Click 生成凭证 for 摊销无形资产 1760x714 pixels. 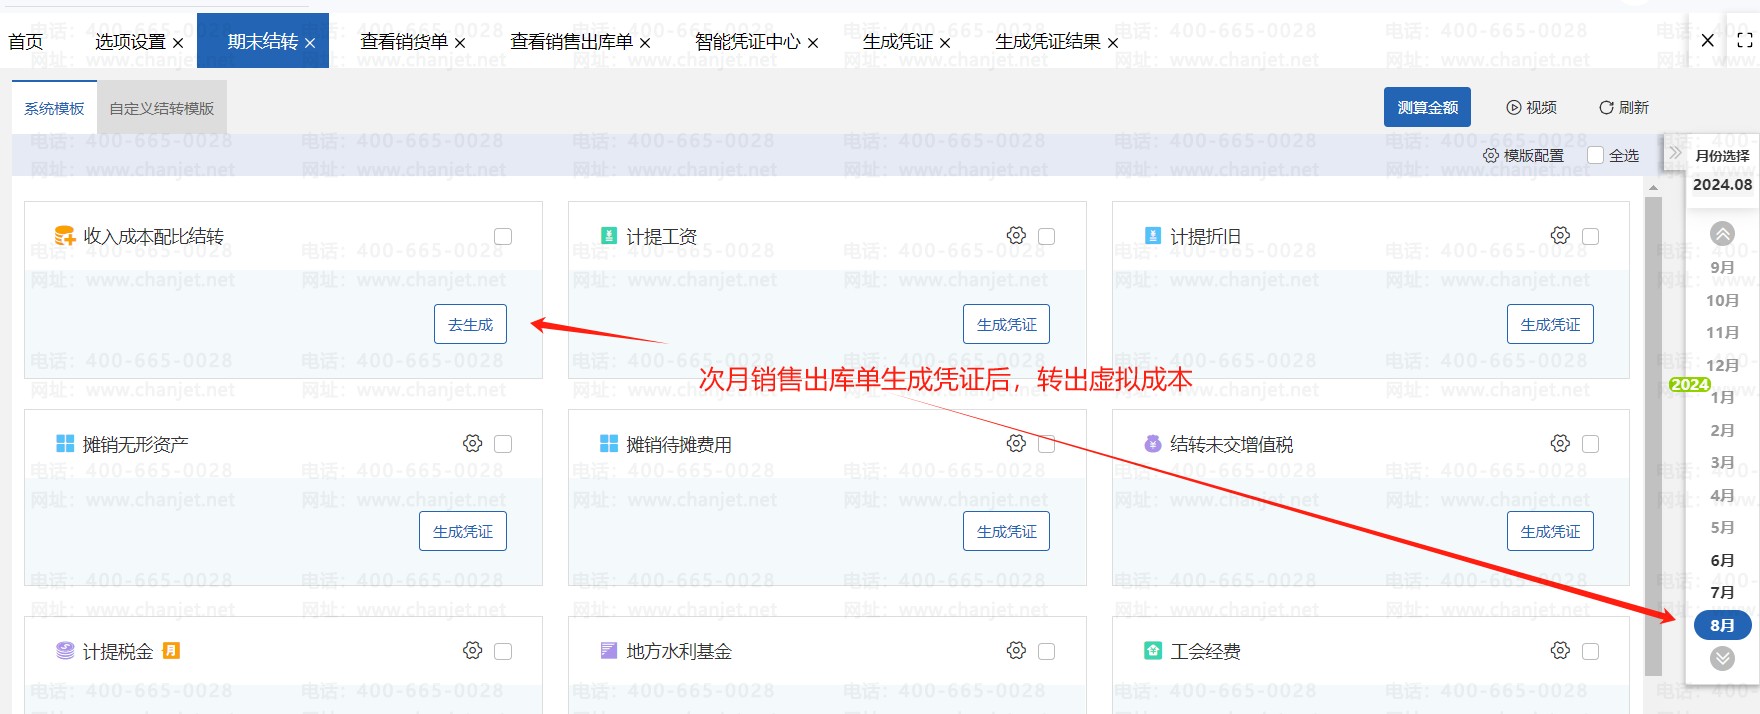[463, 531]
